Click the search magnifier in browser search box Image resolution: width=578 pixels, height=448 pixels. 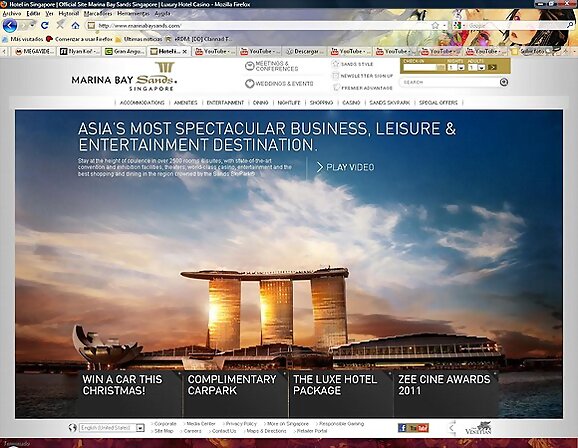pos(570,25)
